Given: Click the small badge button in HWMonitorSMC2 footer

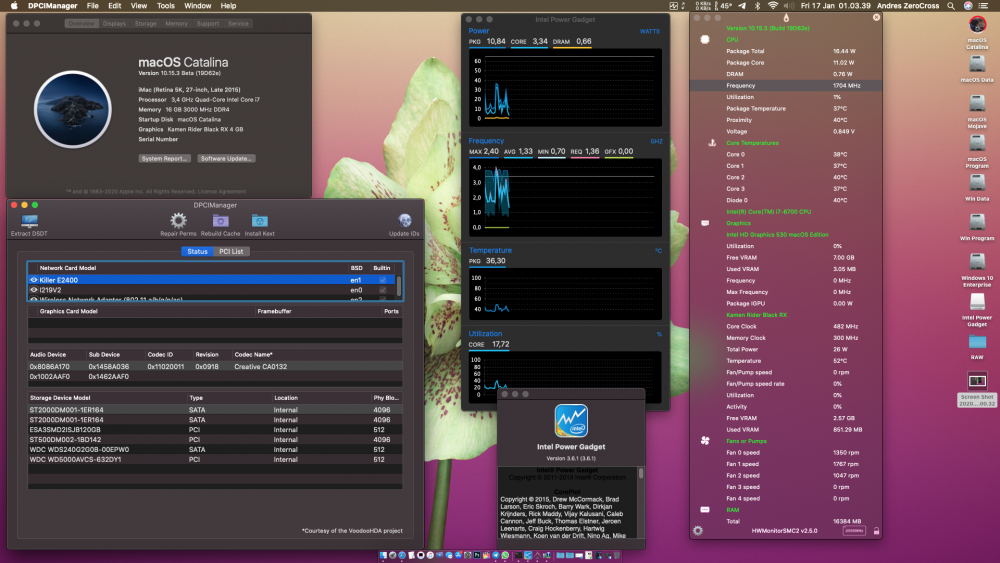Looking at the screenshot, I should click(x=854, y=530).
